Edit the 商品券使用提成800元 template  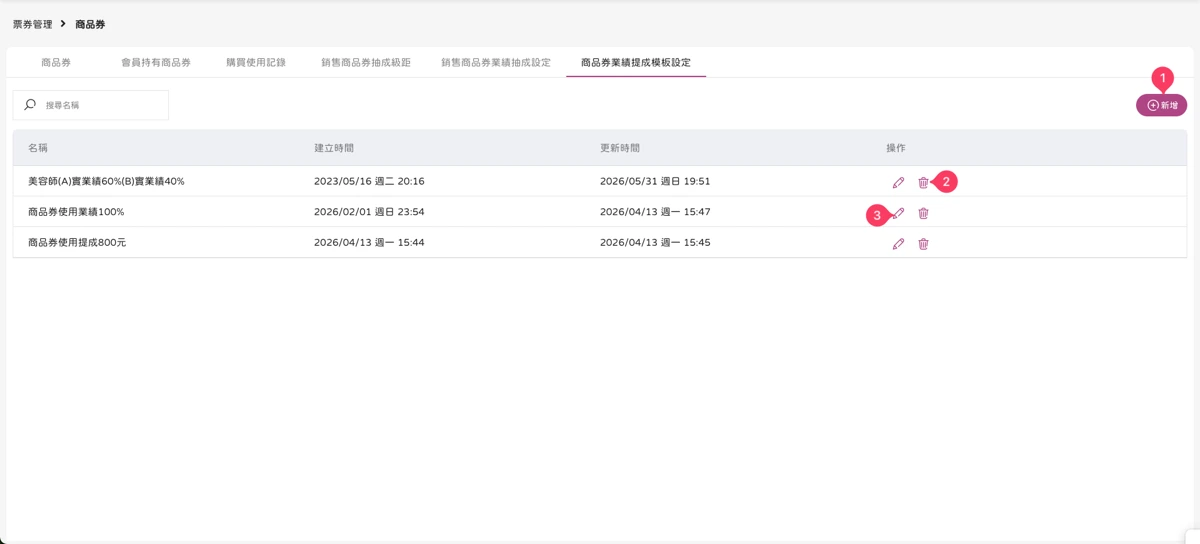(x=898, y=243)
